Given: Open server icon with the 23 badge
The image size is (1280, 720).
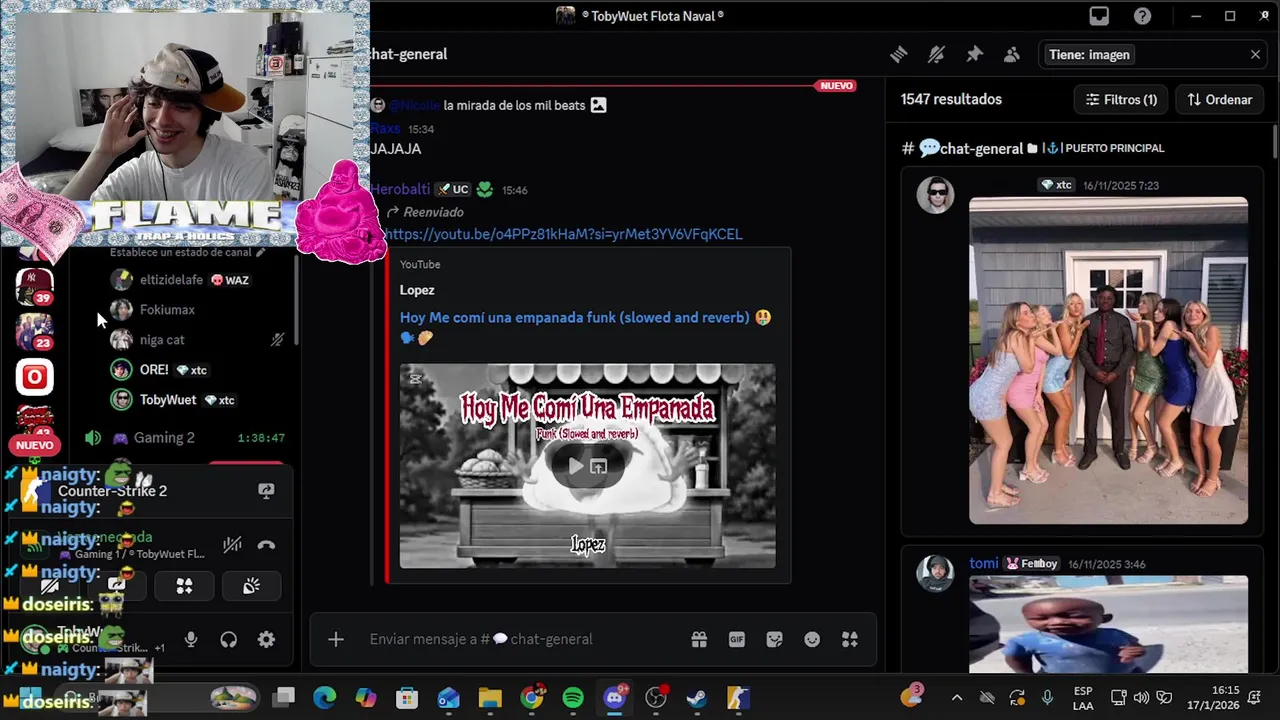Looking at the screenshot, I should point(34,332).
